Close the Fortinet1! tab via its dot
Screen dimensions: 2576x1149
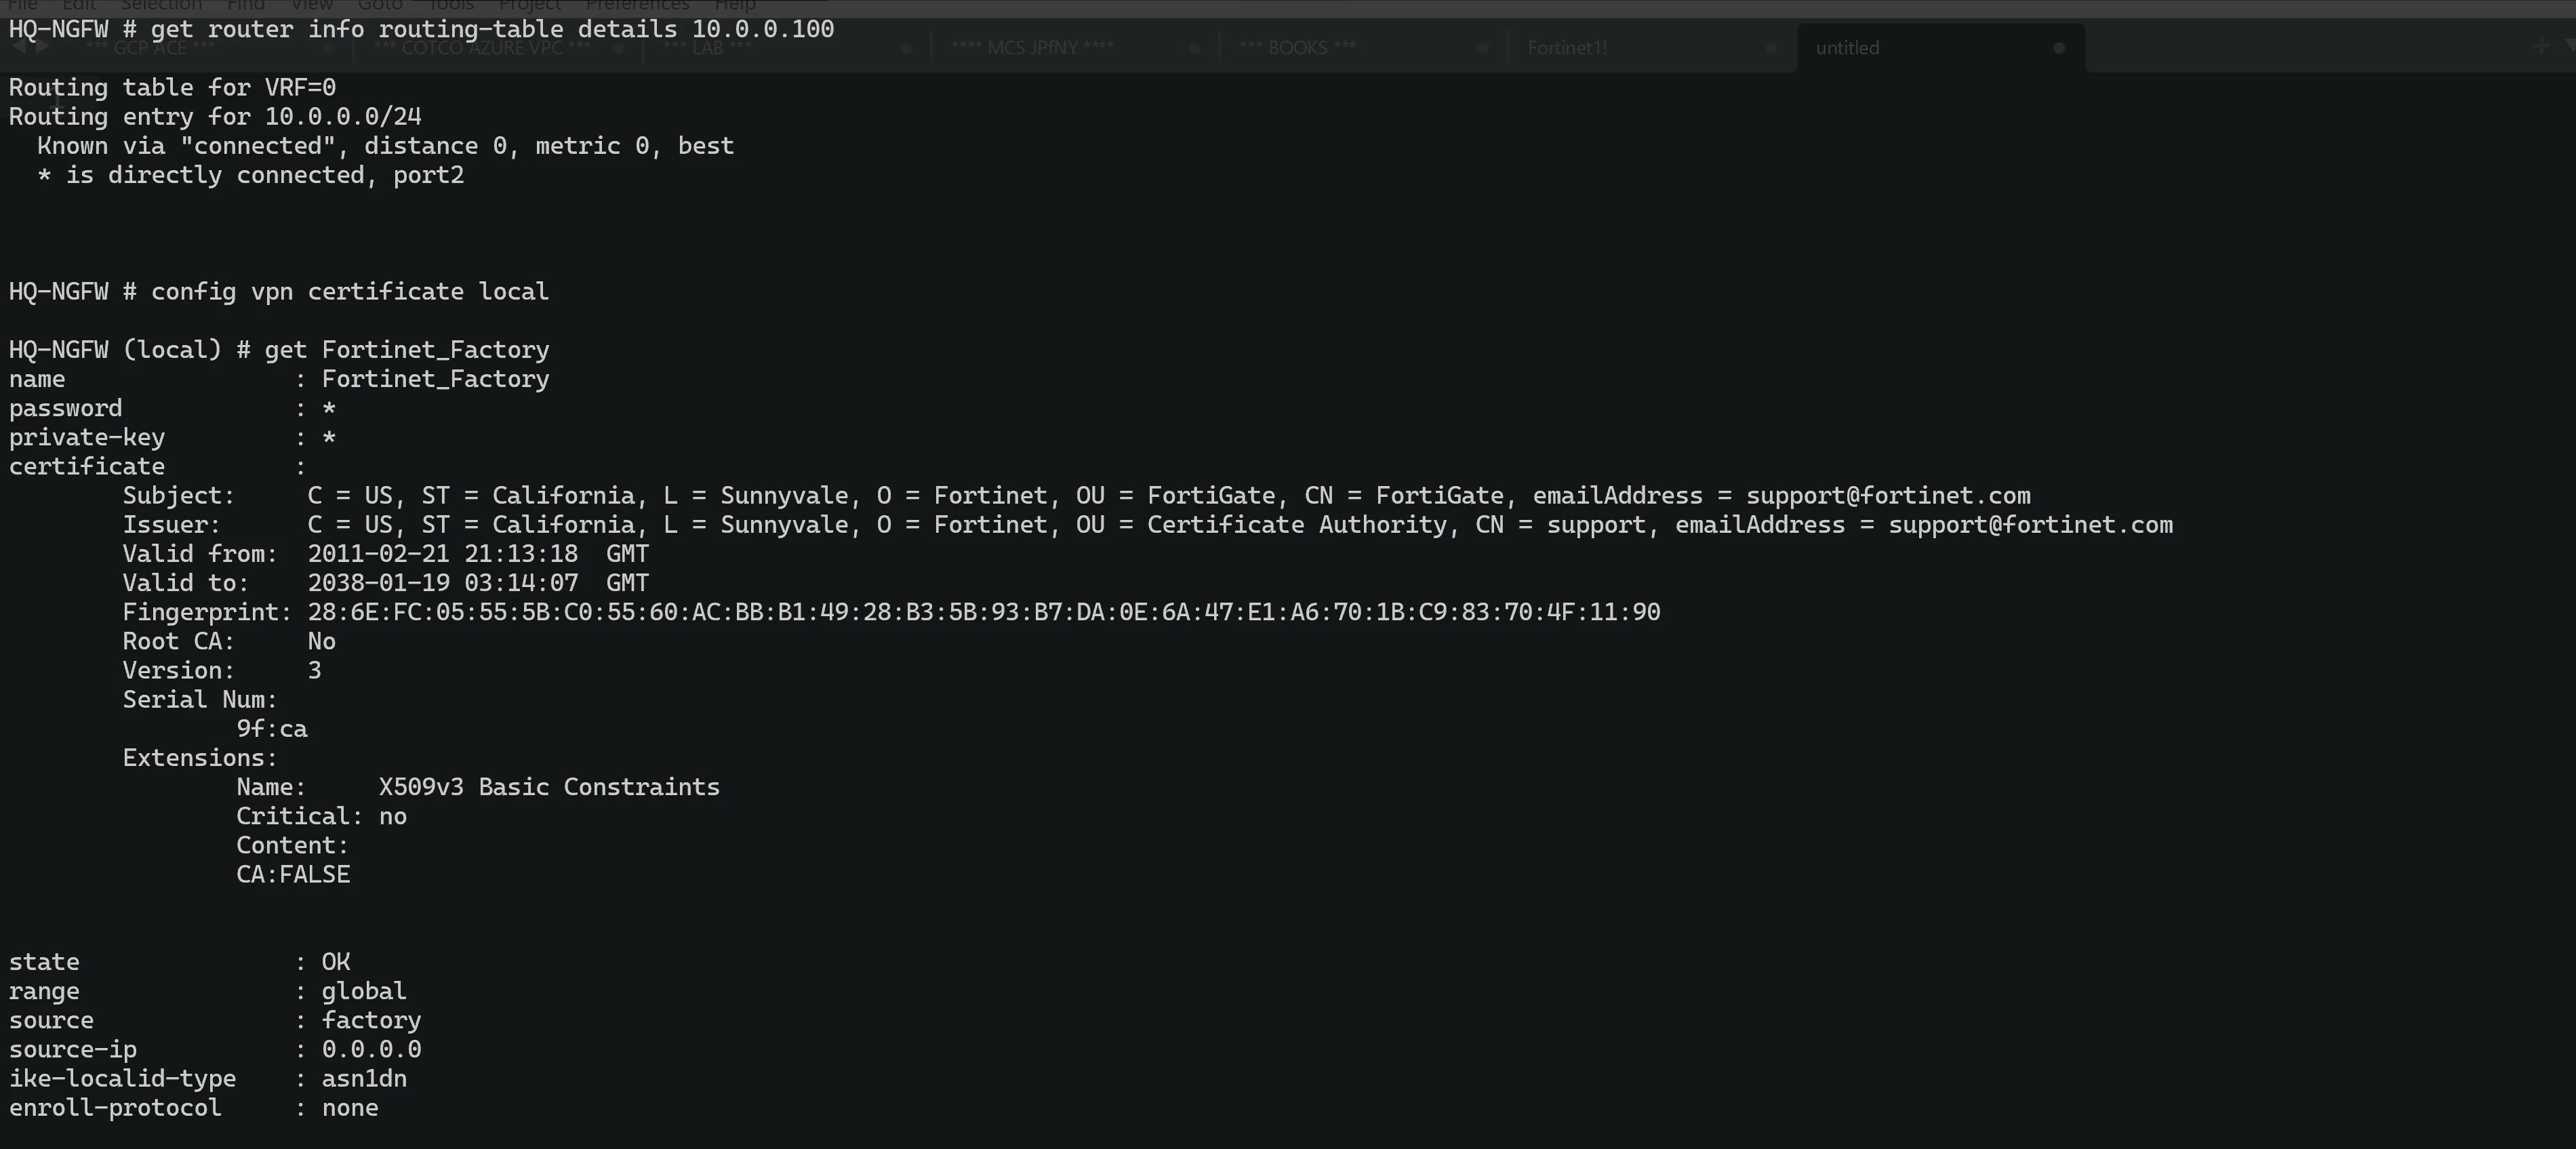coord(1770,48)
